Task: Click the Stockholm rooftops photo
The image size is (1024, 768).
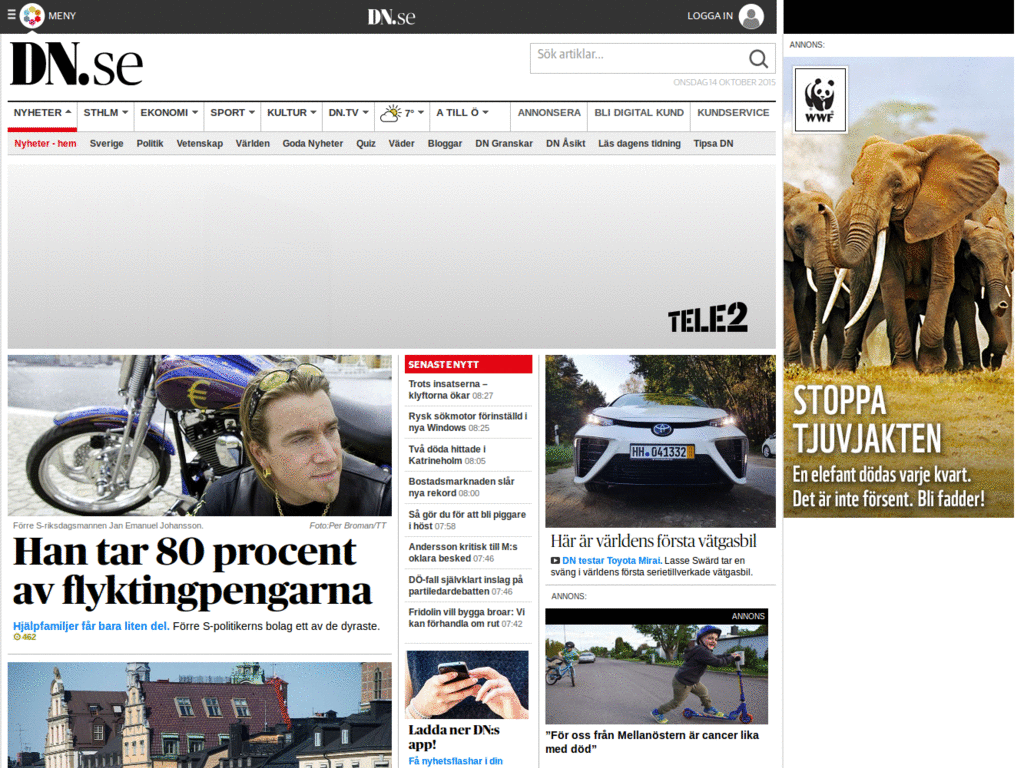Action: (200, 715)
